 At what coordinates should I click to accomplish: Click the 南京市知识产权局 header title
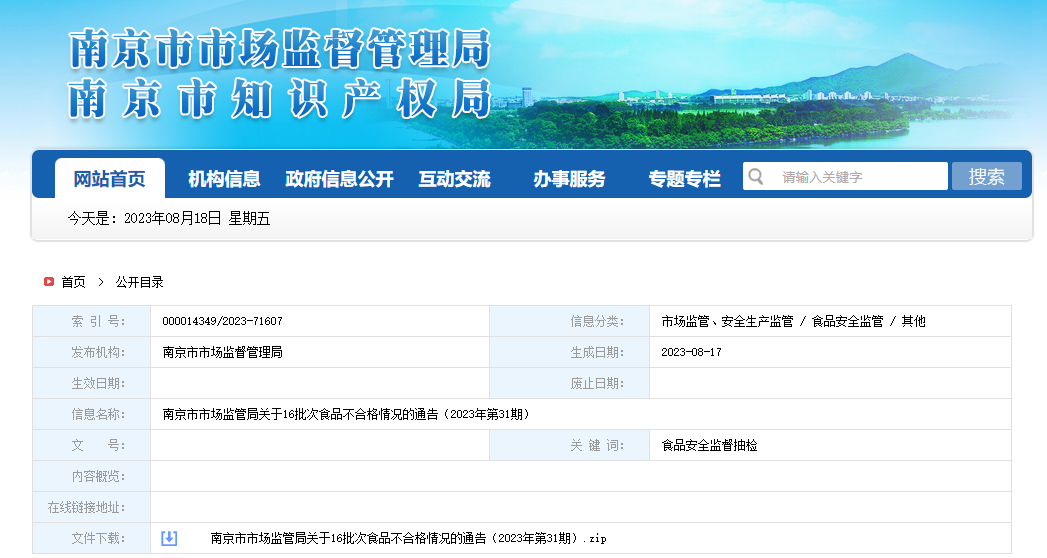[279, 99]
